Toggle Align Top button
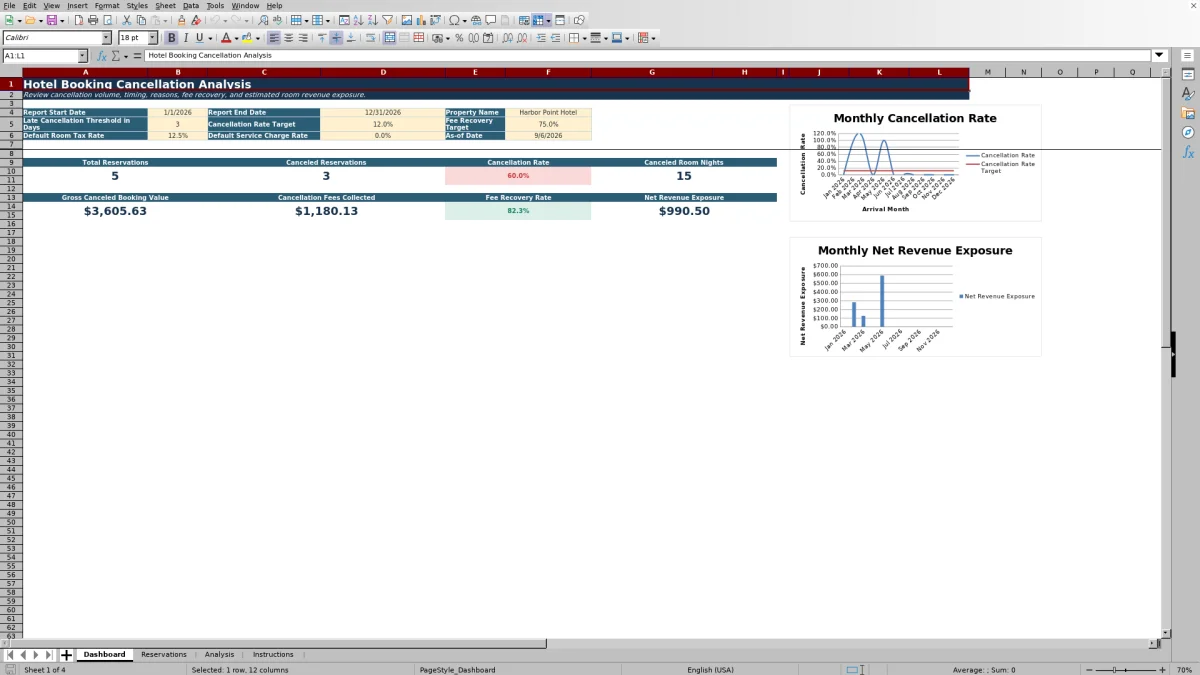Screen dimensions: 1200x675 (x=322, y=38)
